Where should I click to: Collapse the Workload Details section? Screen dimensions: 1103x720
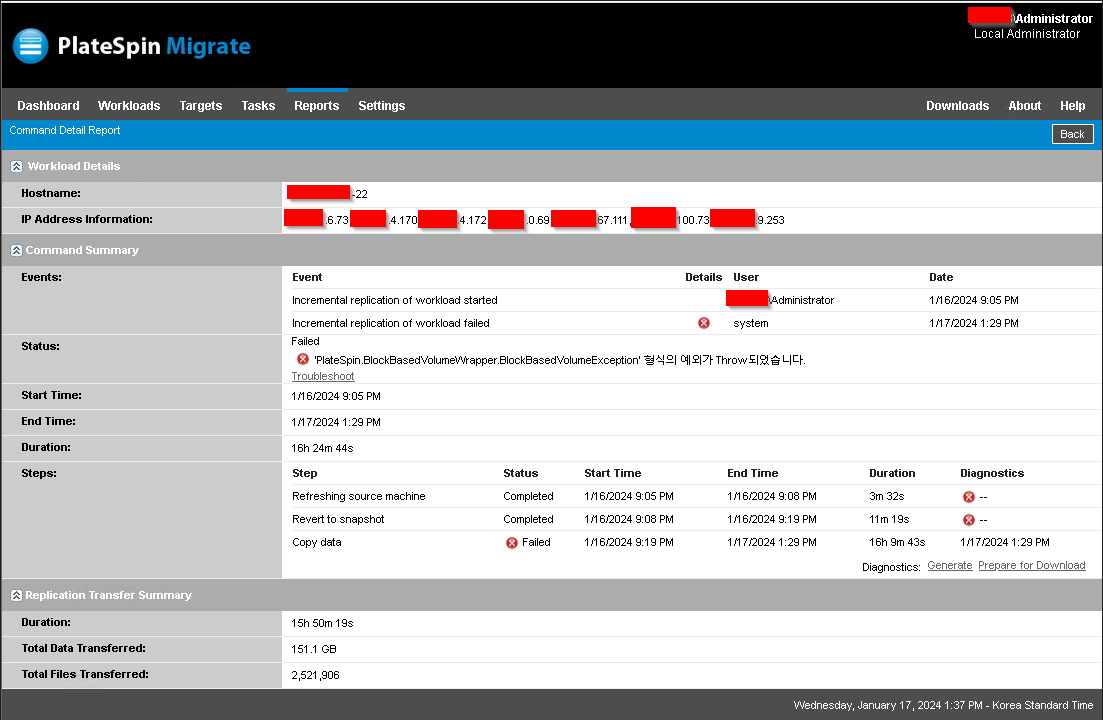(16, 167)
